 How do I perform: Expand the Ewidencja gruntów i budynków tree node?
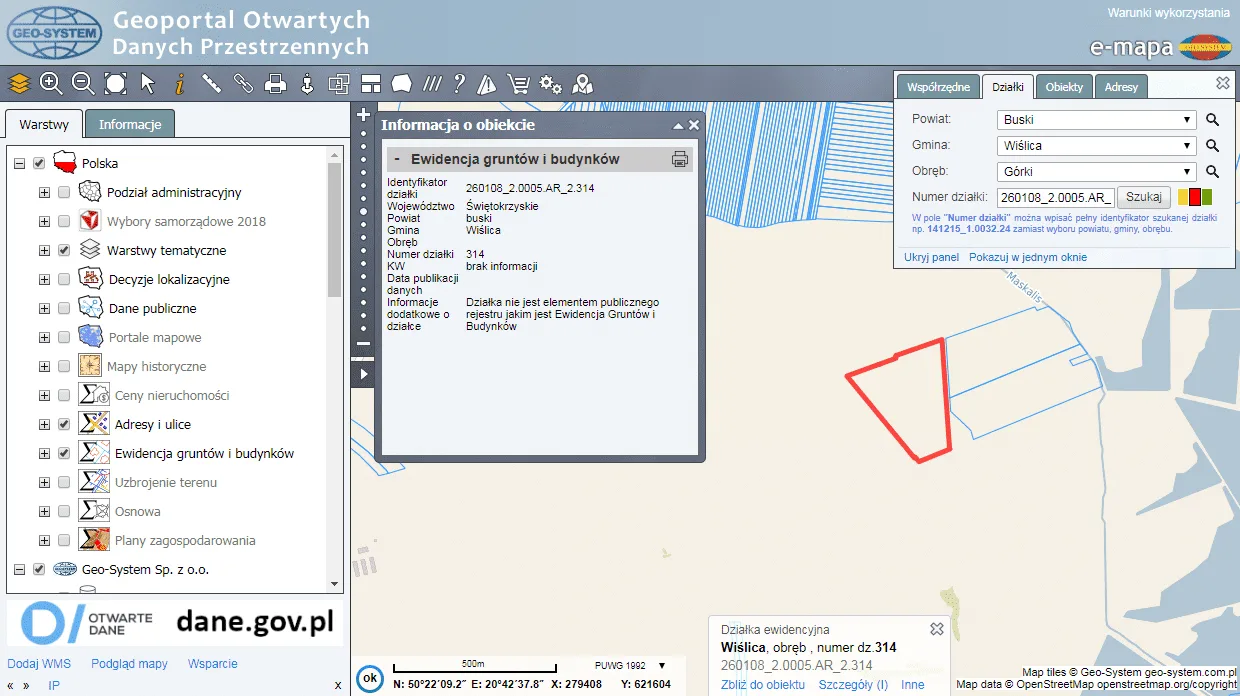pos(44,453)
